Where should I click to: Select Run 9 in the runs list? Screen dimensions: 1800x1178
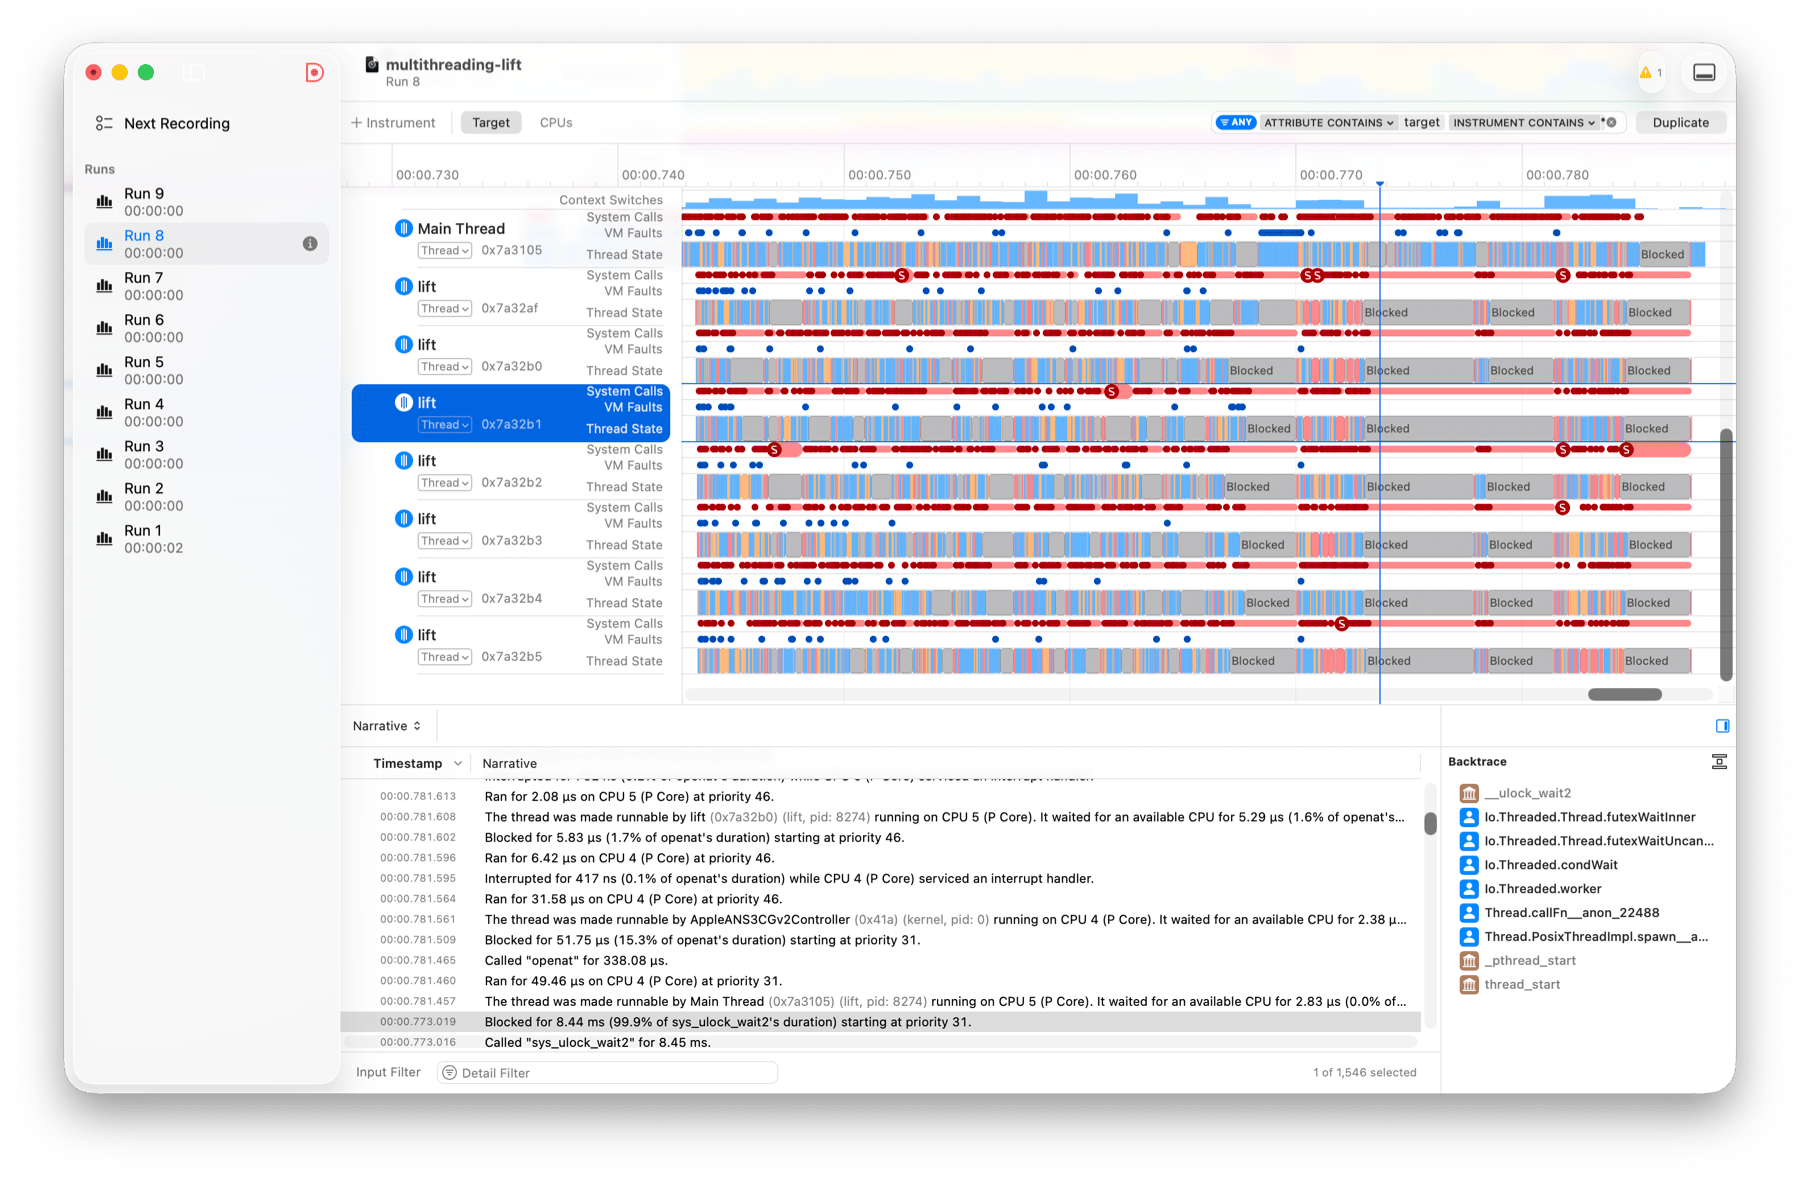206,202
